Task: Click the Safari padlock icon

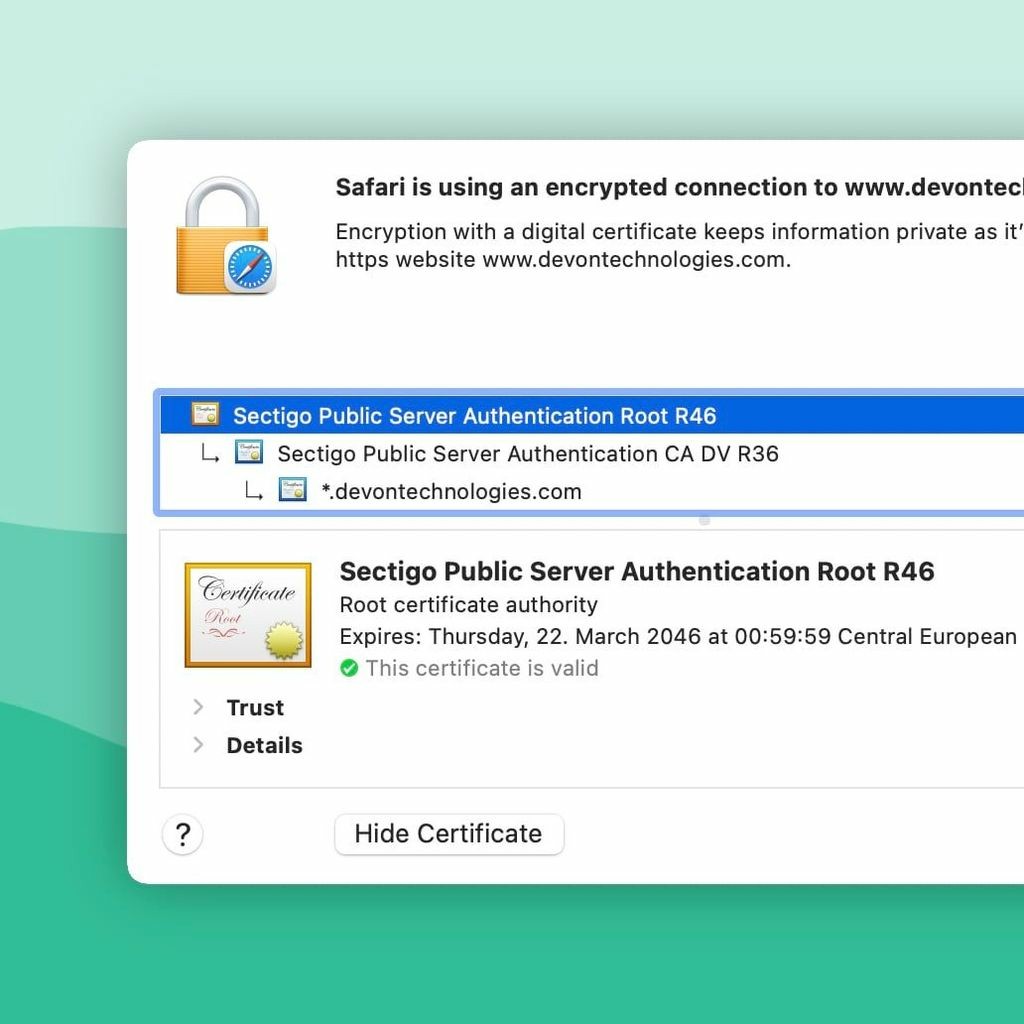Action: click(226, 236)
